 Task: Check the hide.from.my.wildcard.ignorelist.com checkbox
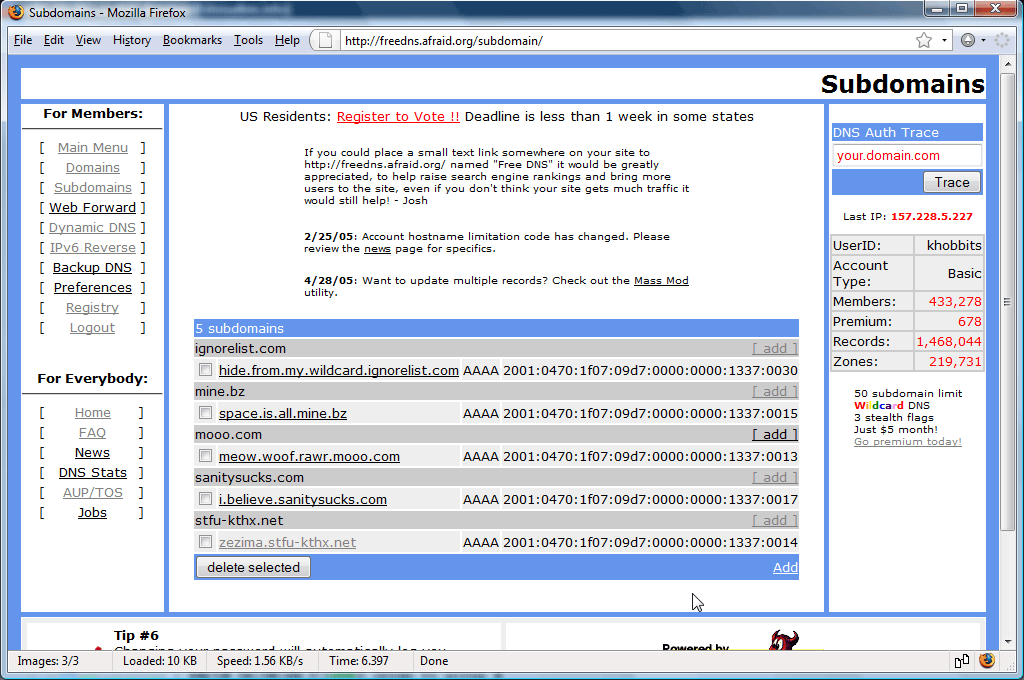pyautogui.click(x=206, y=370)
